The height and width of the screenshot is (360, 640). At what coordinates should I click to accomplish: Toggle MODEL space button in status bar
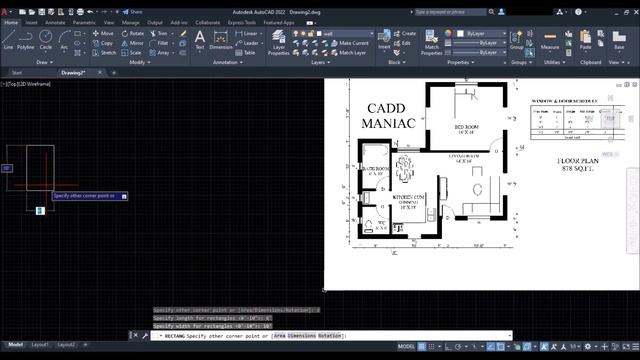[406, 347]
